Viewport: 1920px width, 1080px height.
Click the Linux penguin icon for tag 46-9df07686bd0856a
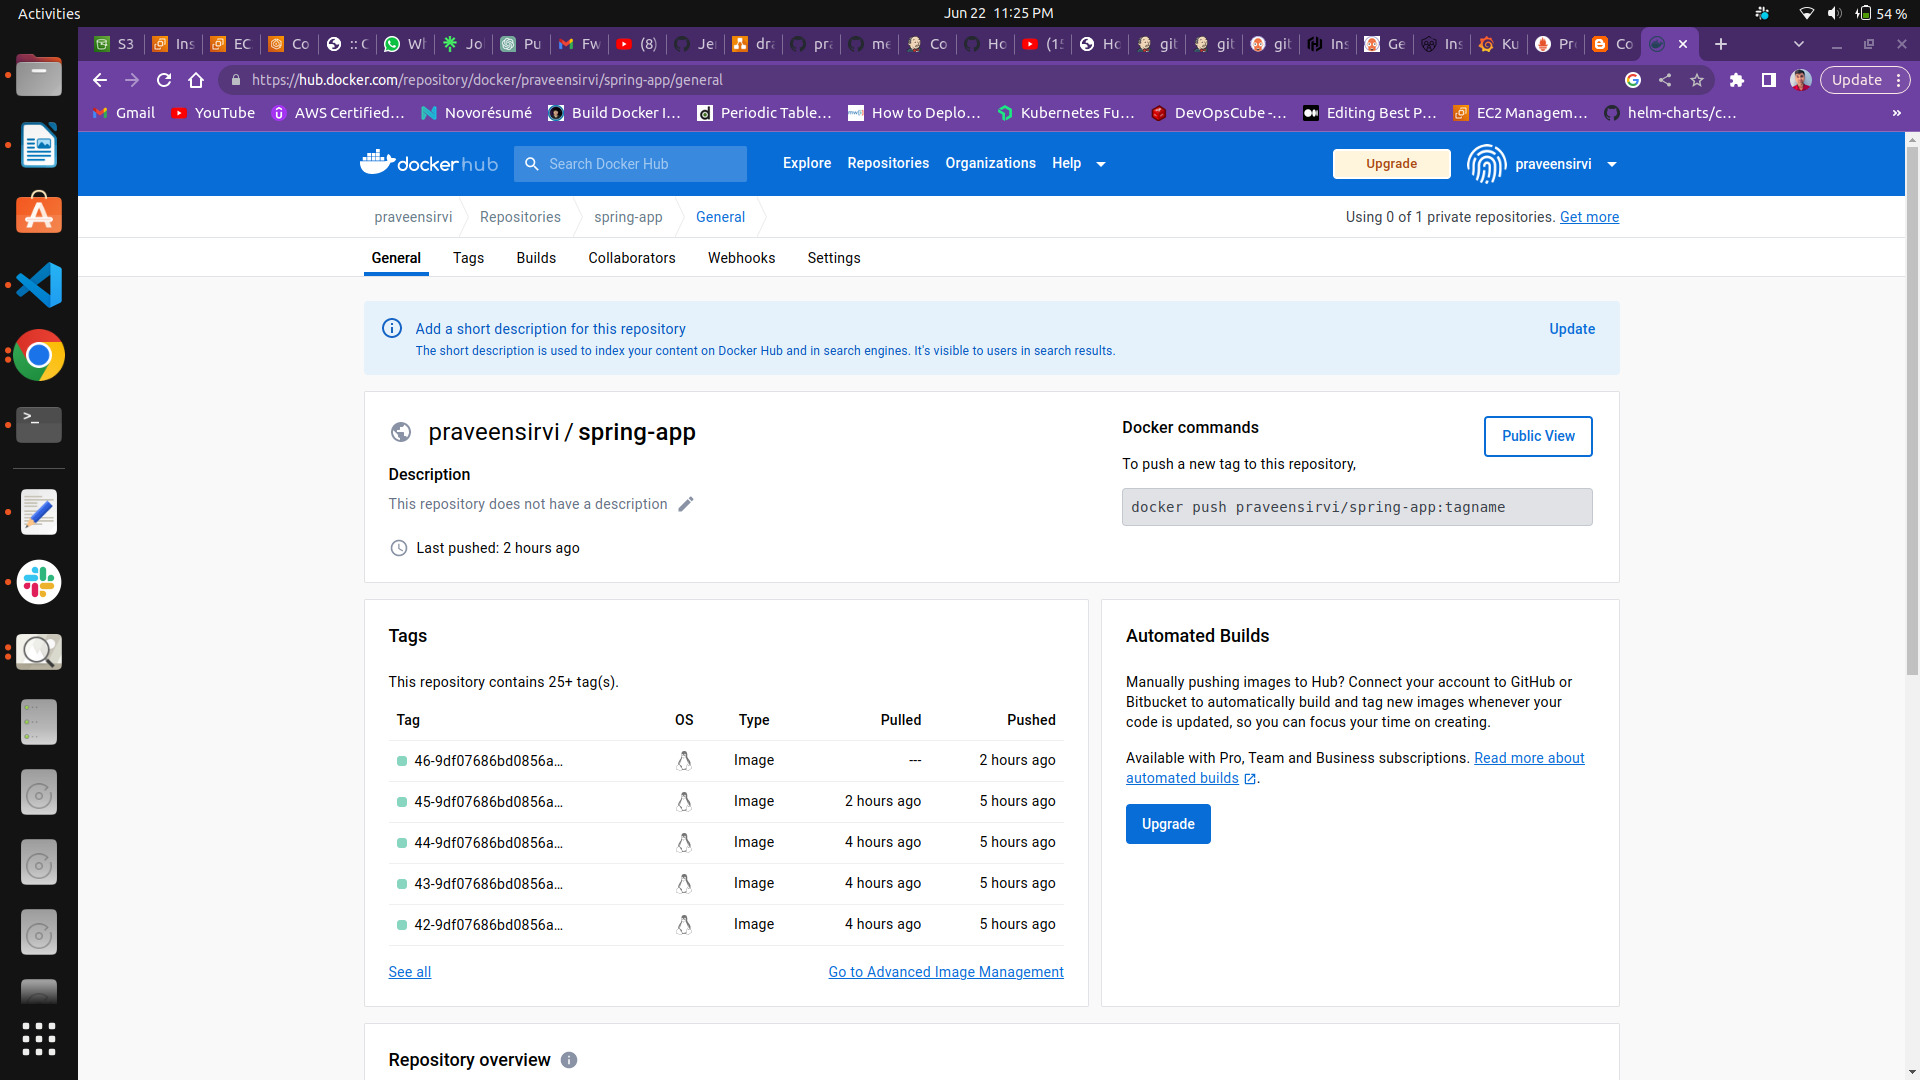pos(684,761)
